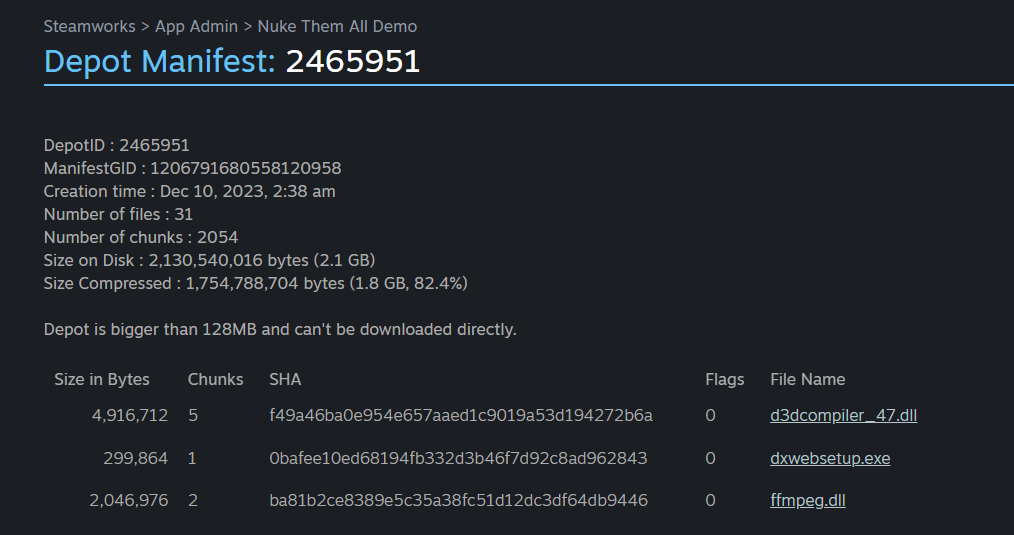The width and height of the screenshot is (1014, 535).
Task: Go to App Admin breadcrumb
Action: (196, 27)
